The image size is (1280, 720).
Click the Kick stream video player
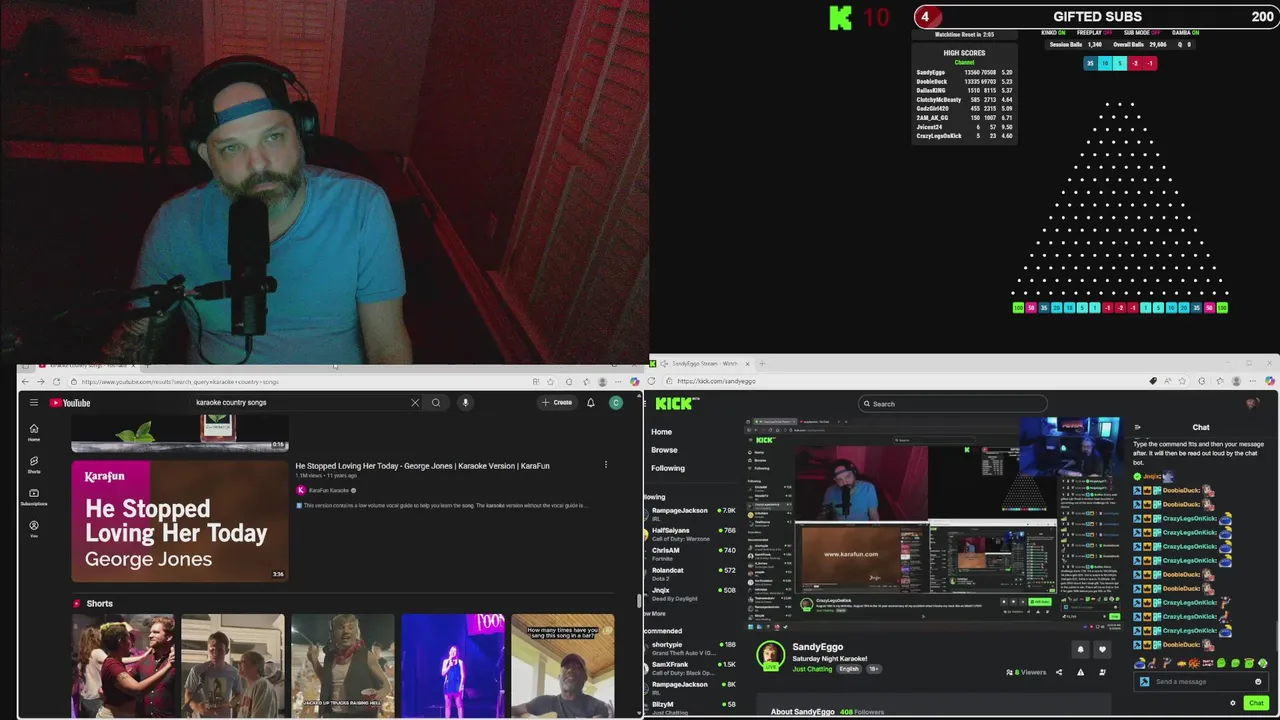tap(932, 523)
